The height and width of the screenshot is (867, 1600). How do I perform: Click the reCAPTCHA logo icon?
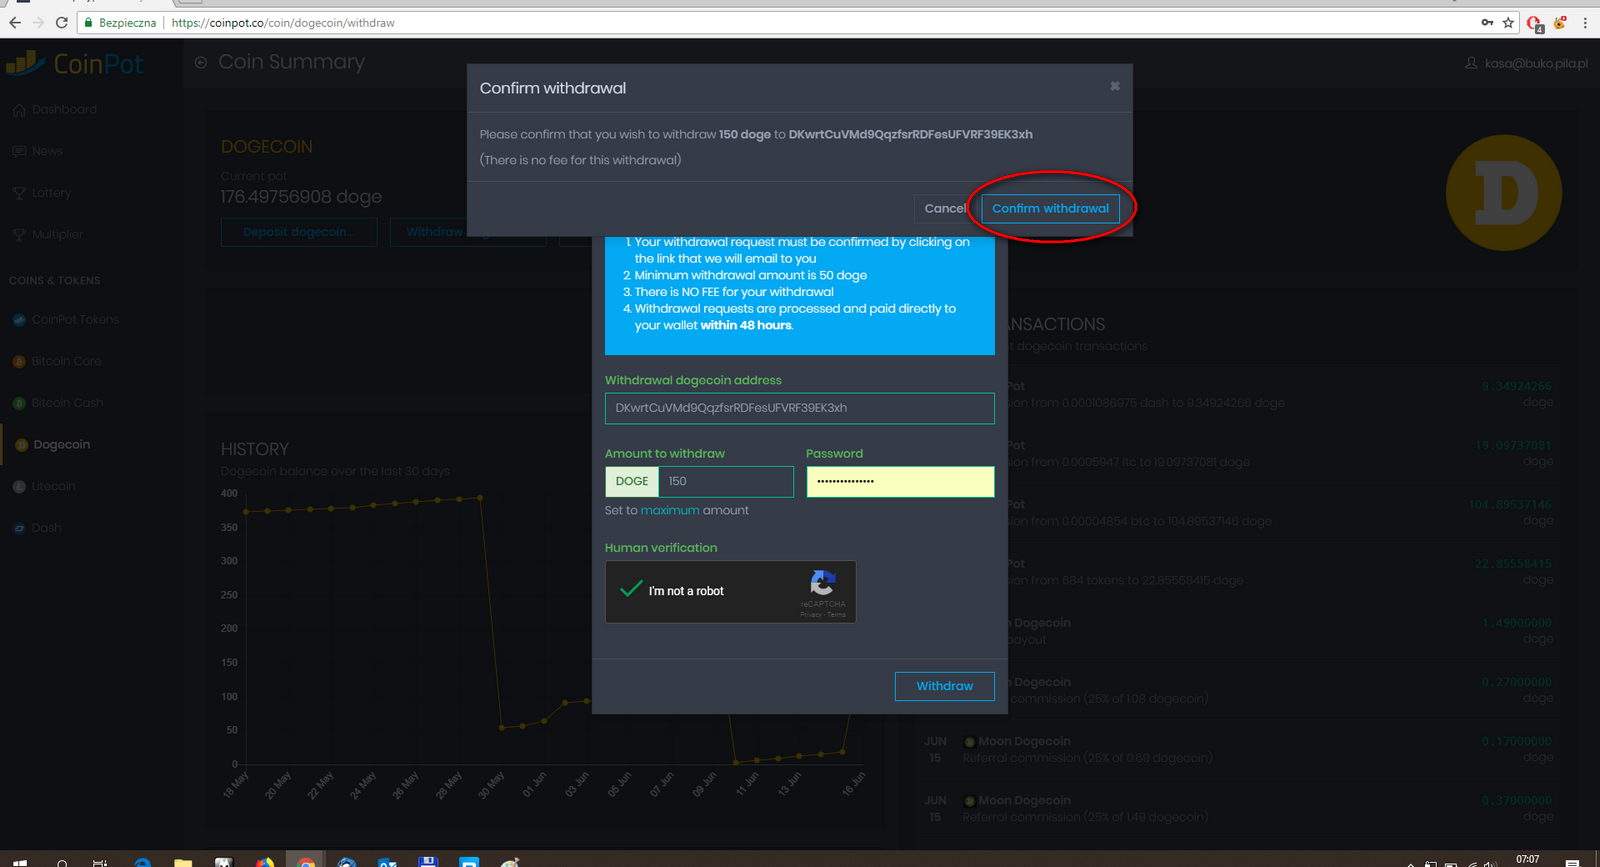pyautogui.click(x=823, y=582)
